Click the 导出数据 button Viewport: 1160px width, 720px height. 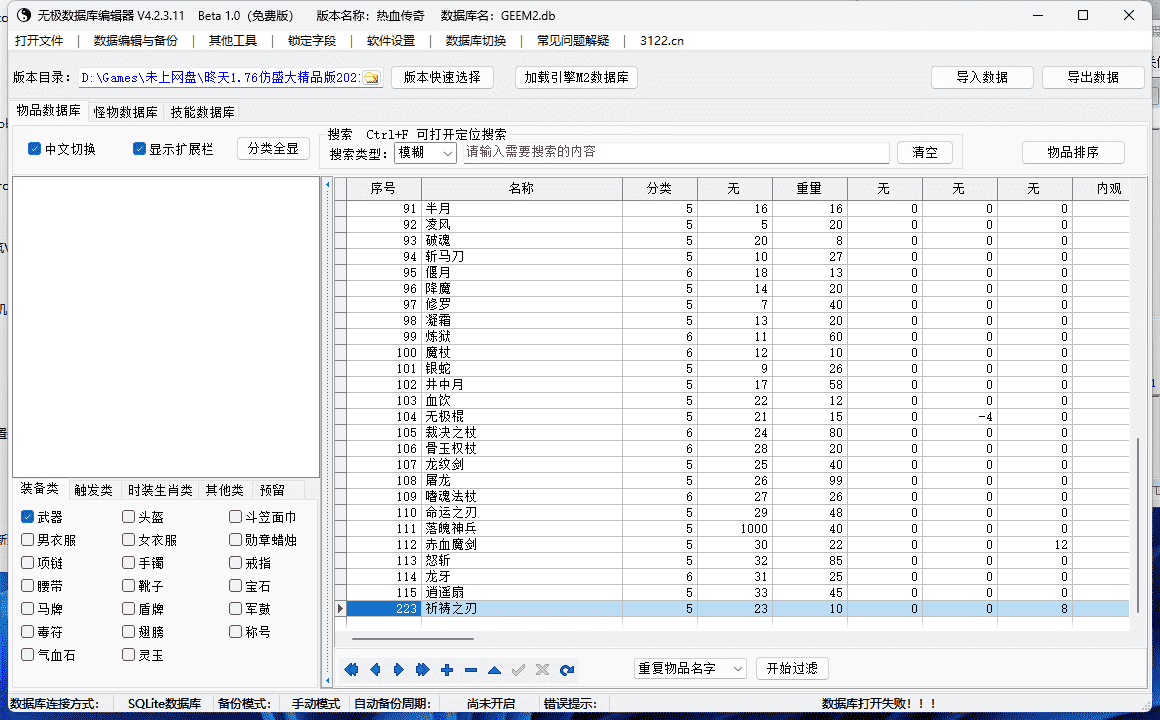(x=1093, y=77)
